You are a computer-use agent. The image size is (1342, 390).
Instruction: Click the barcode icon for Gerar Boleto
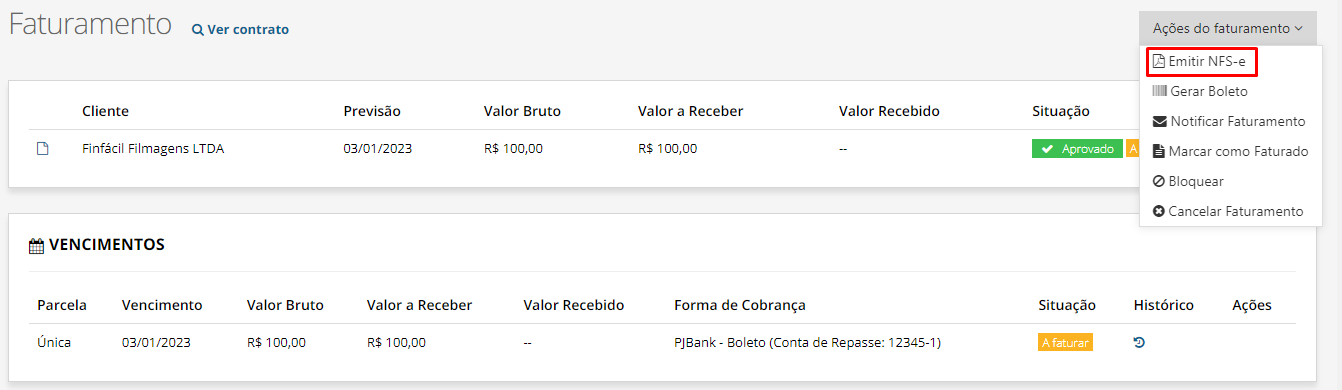coord(1159,91)
